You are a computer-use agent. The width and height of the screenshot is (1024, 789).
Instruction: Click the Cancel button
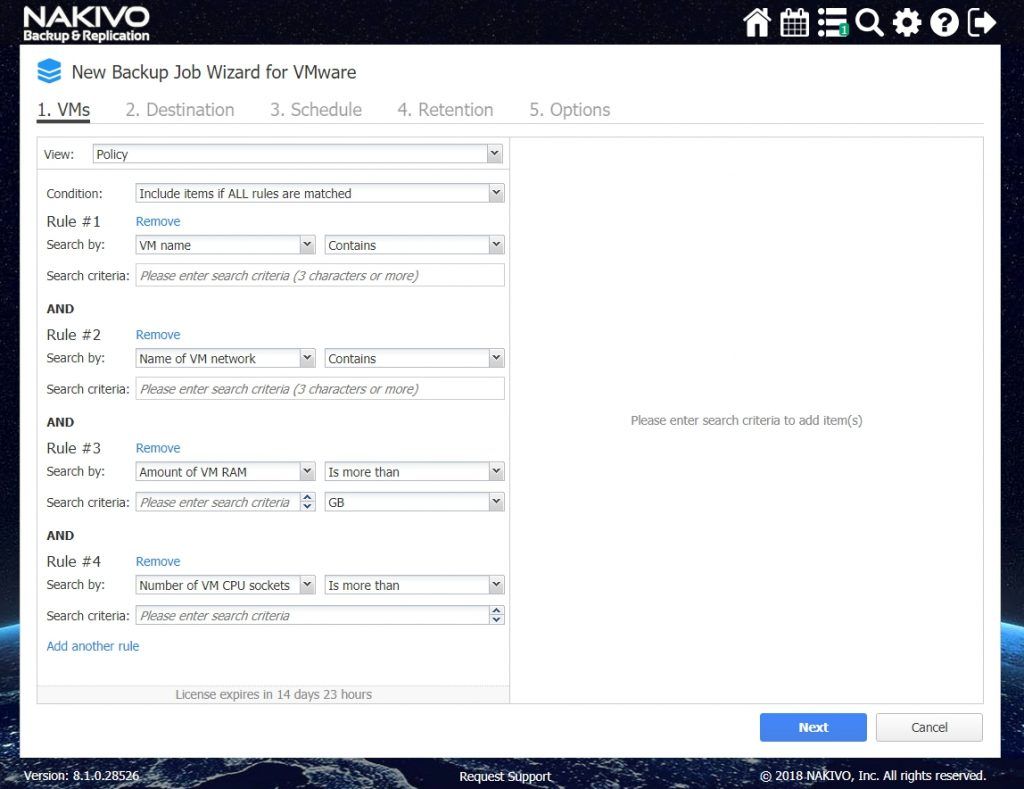pos(929,727)
